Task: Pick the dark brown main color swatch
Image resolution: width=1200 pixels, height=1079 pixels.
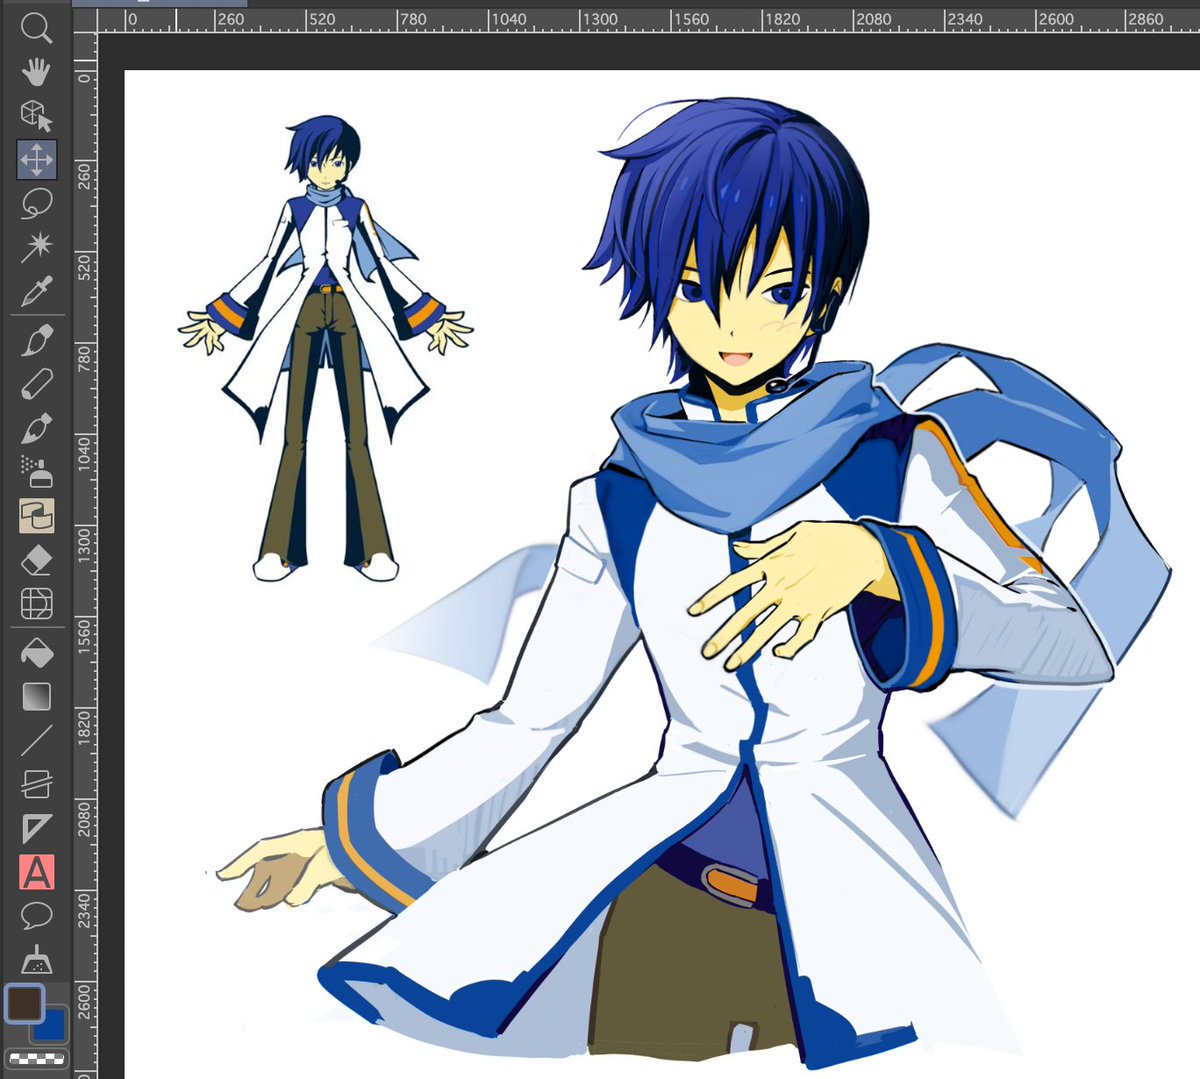Action: coord(25,1004)
